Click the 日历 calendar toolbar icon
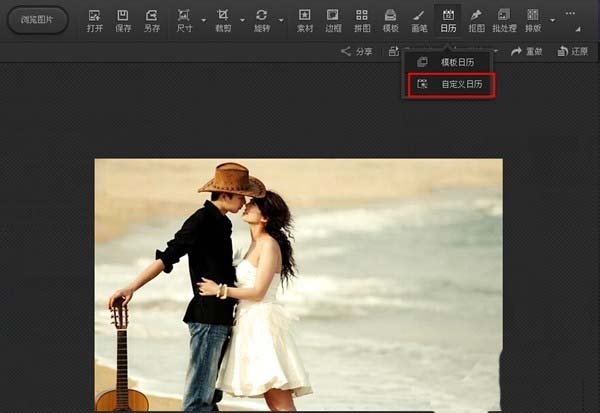 (448, 21)
